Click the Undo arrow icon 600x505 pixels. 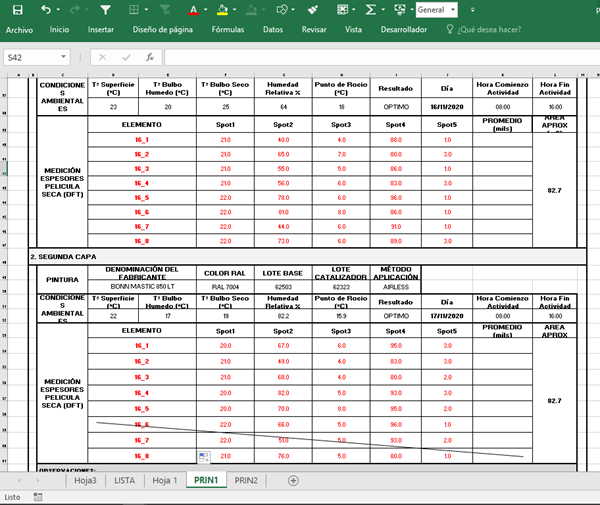pyautogui.click(x=46, y=9)
